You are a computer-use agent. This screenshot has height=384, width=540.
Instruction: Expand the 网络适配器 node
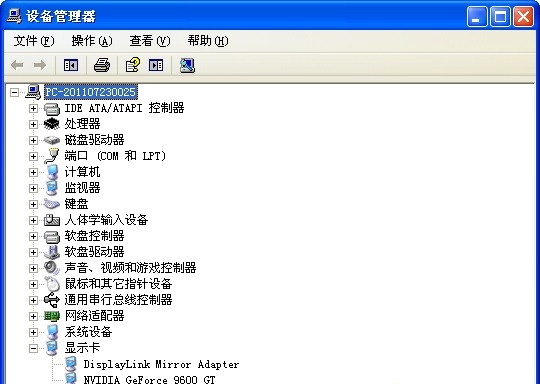(x=33, y=316)
